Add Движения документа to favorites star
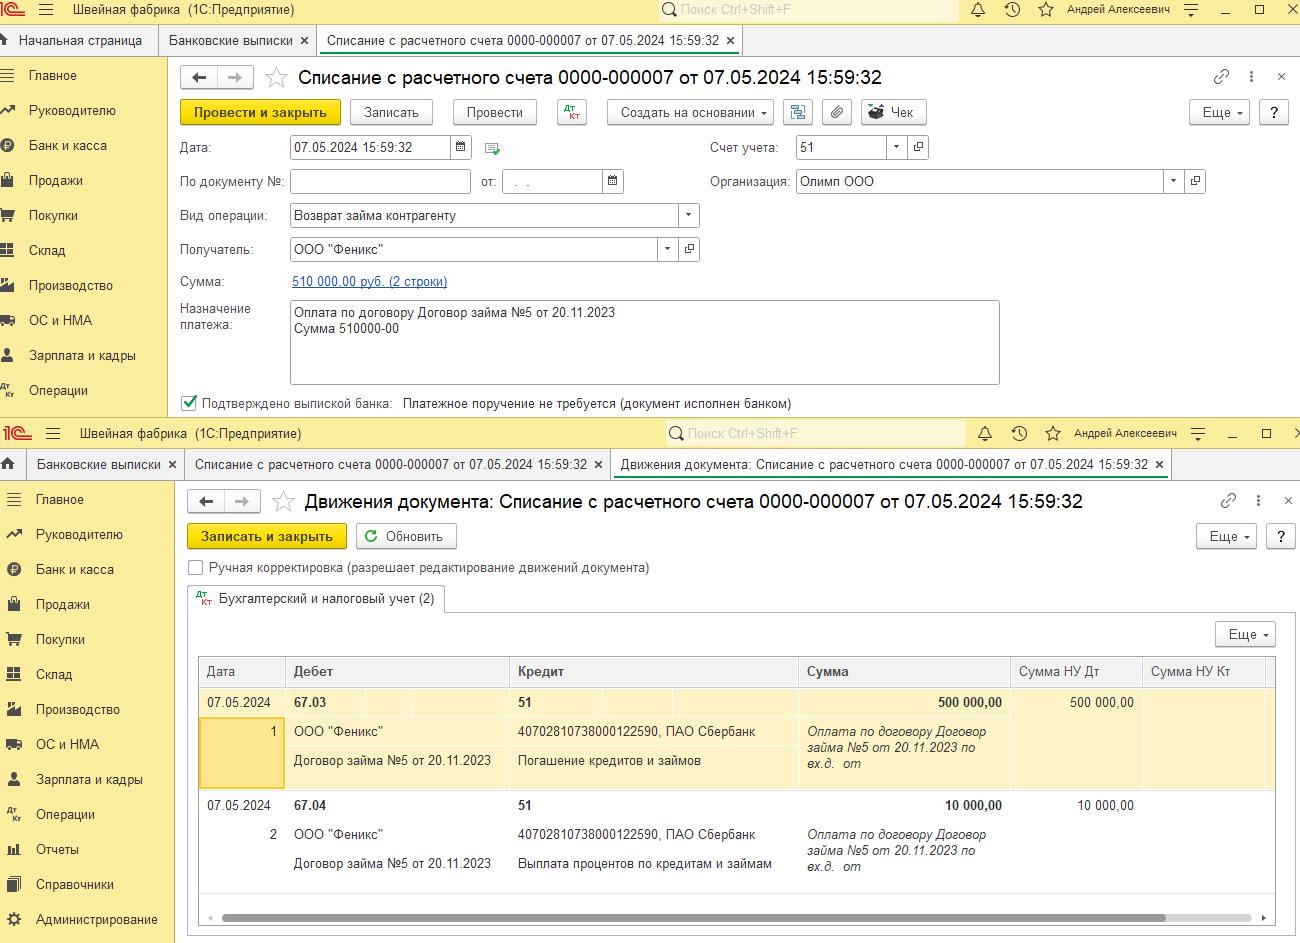The image size is (1300, 943). (284, 501)
